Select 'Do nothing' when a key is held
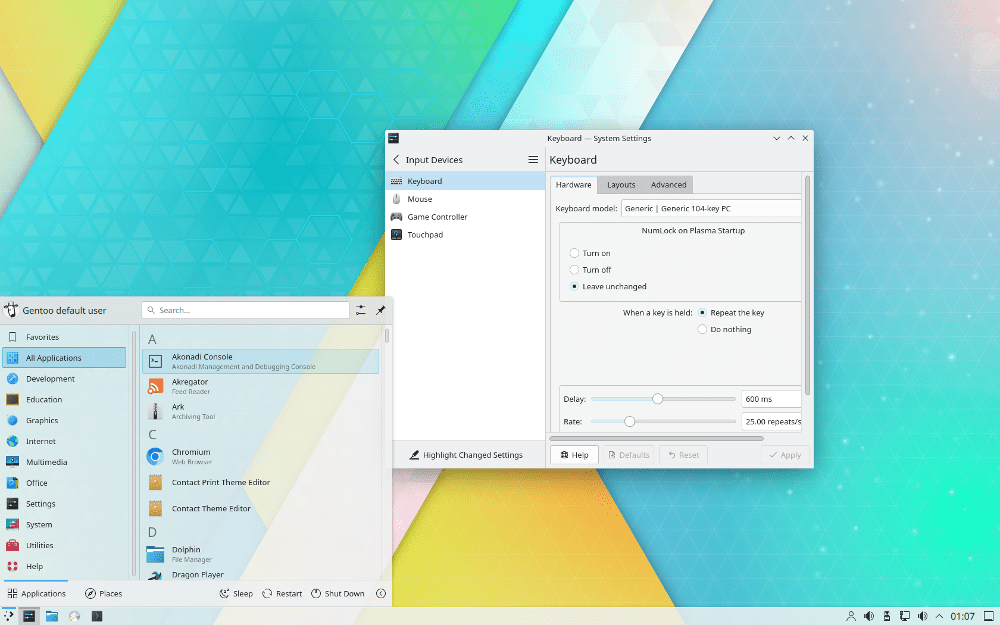 point(702,329)
